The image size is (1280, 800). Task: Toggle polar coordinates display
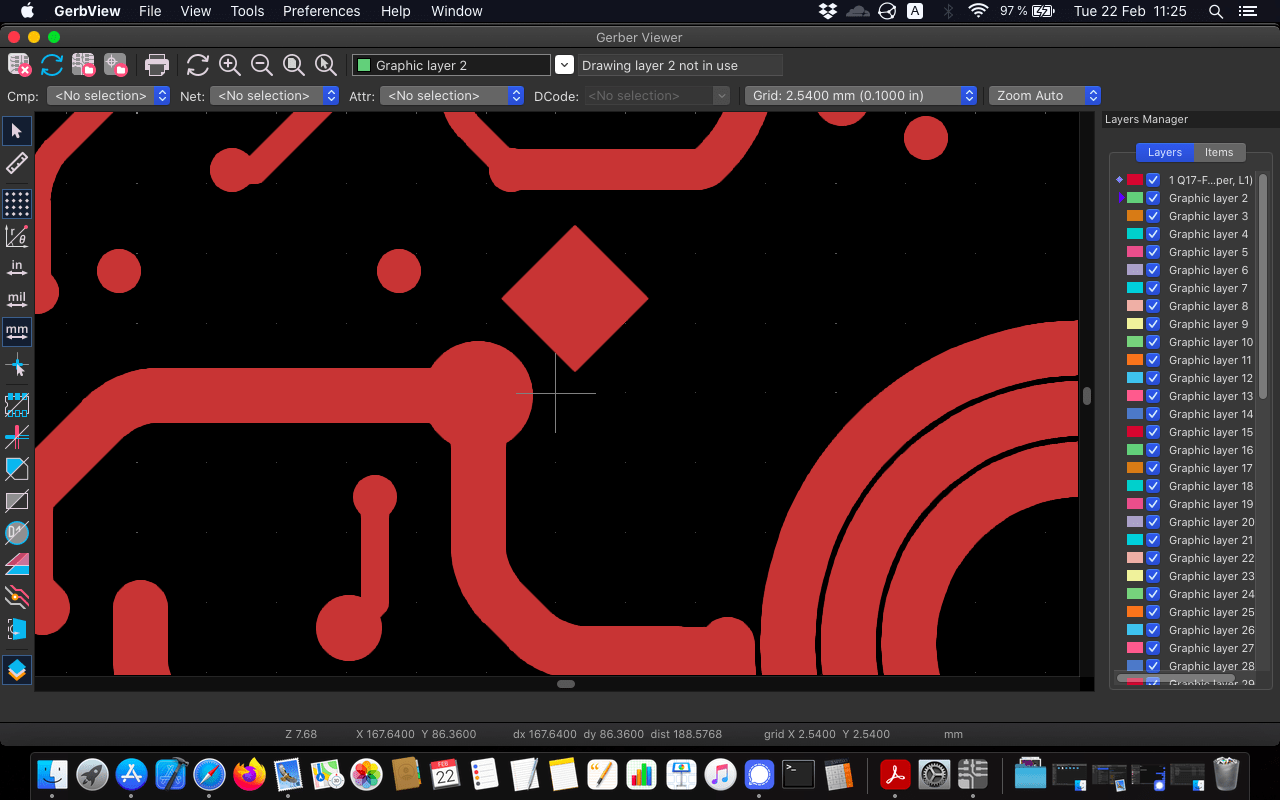[x=17, y=236]
